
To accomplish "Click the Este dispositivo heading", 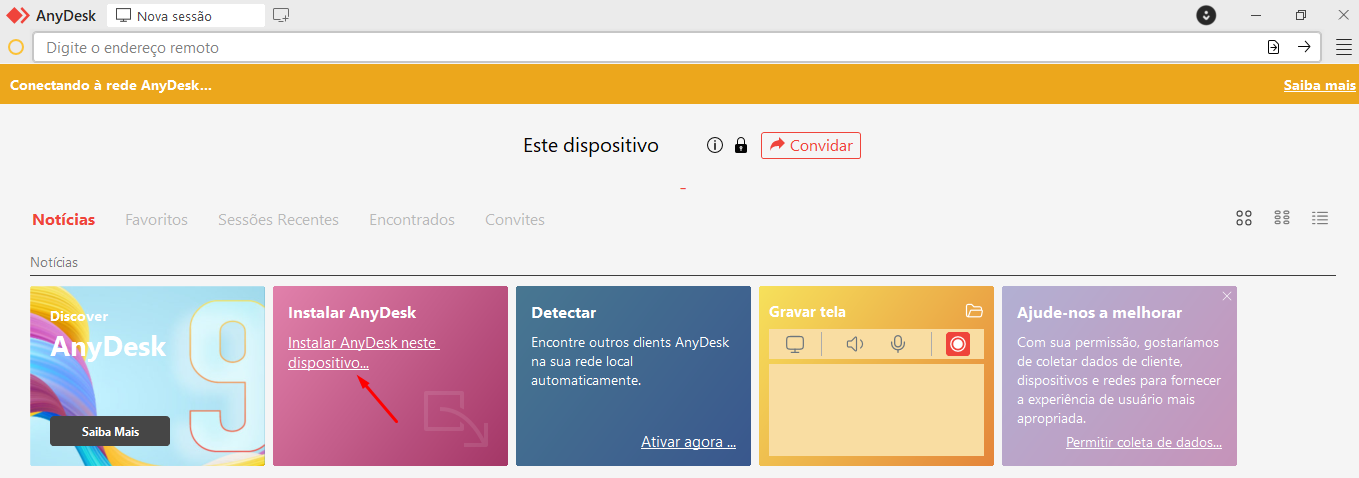I will (x=591, y=145).
